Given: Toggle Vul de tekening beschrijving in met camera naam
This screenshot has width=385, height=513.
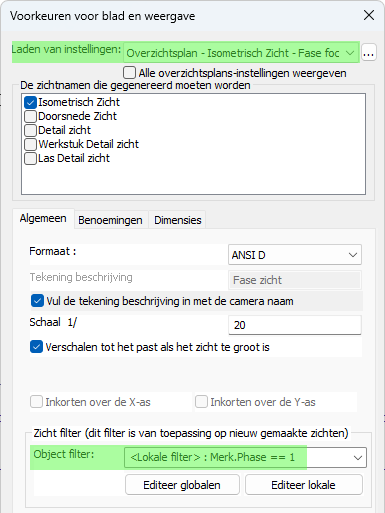Looking at the screenshot, I should 37,301.
